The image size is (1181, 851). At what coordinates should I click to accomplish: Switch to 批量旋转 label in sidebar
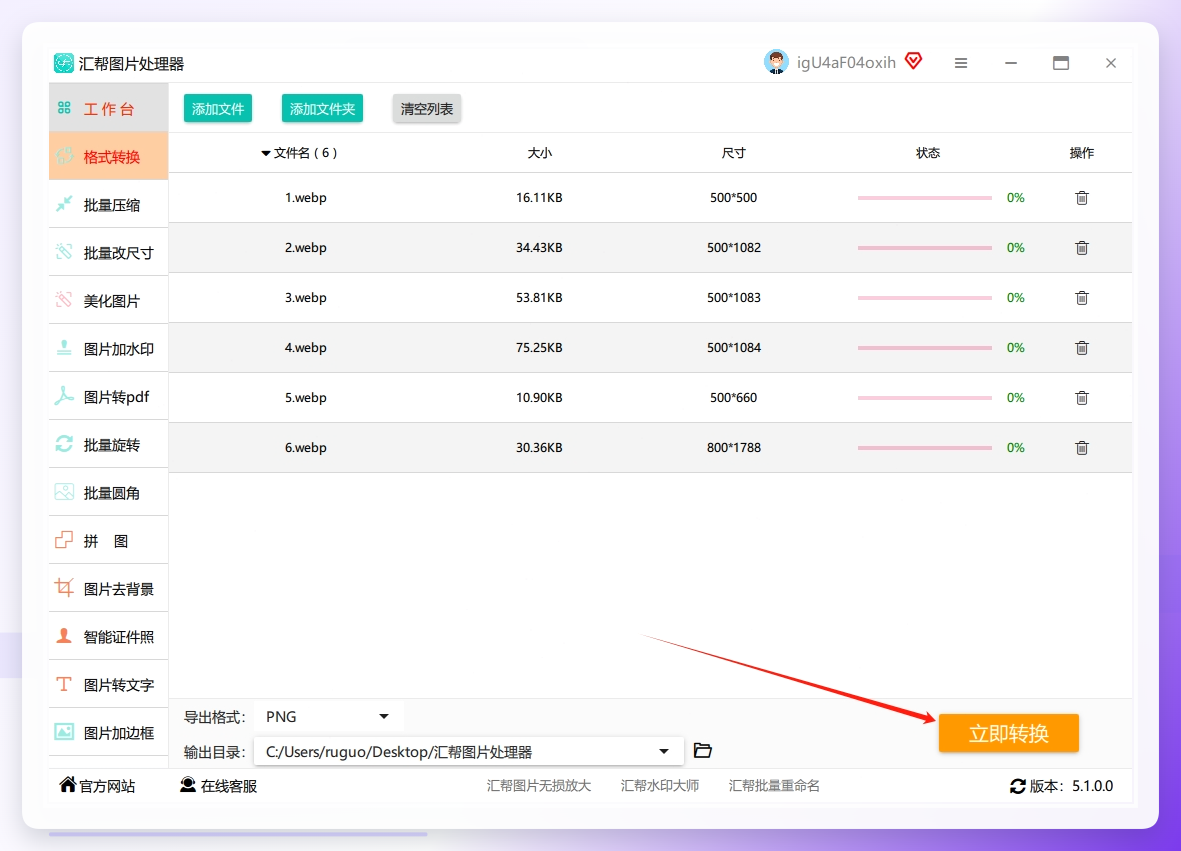coord(111,445)
